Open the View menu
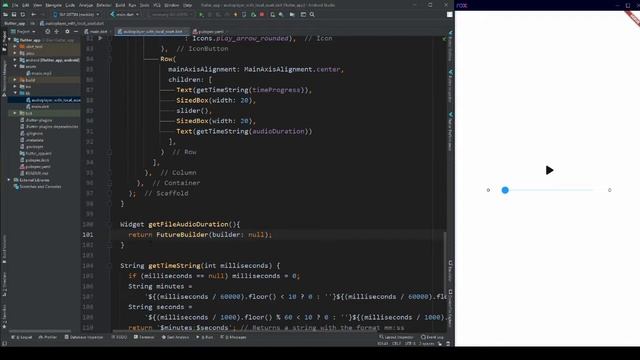 tap(38, 5)
